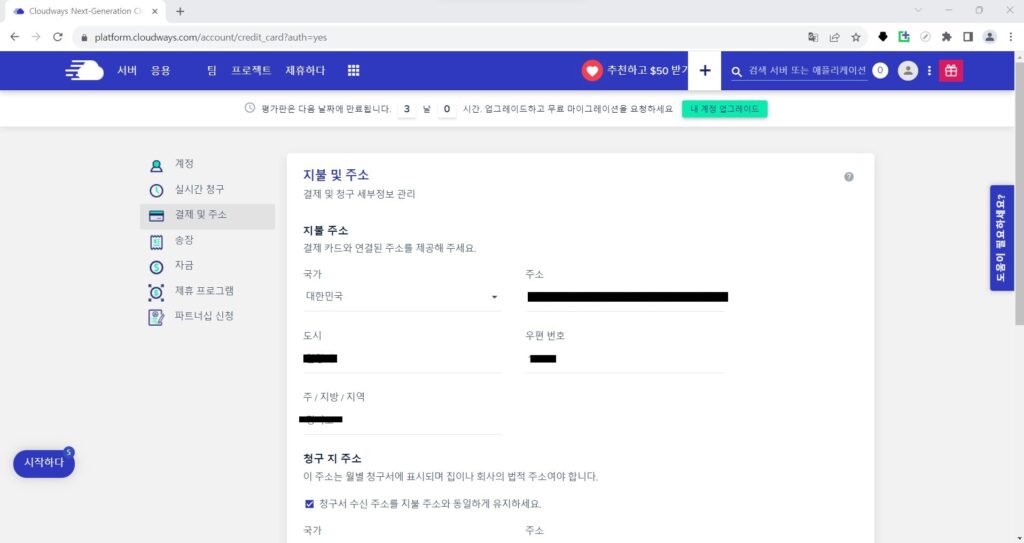The width and height of the screenshot is (1024, 543).
Task: Open a new browser tab
Action: 180,11
